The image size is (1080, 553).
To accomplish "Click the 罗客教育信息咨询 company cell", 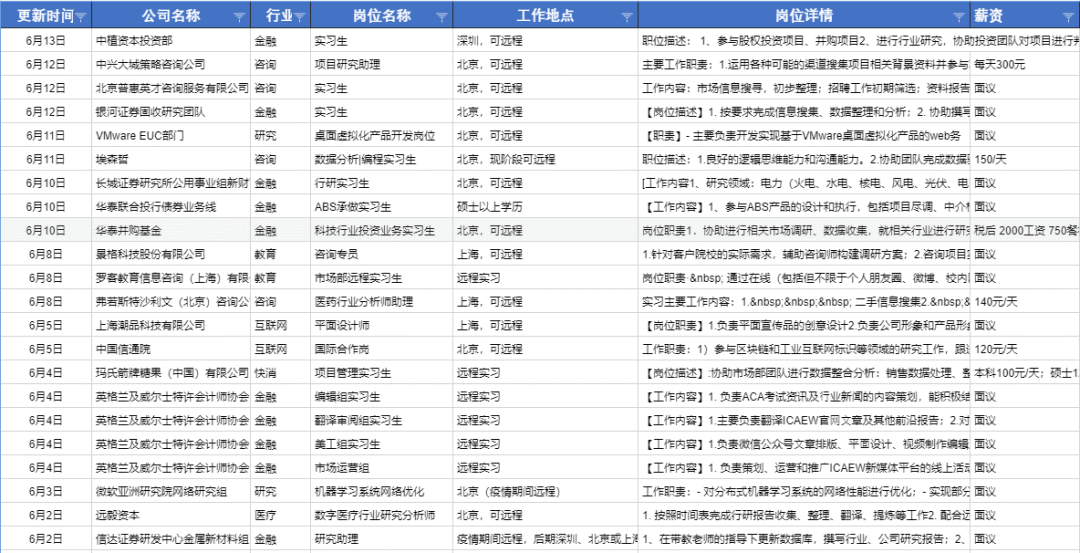I will 172,278.
